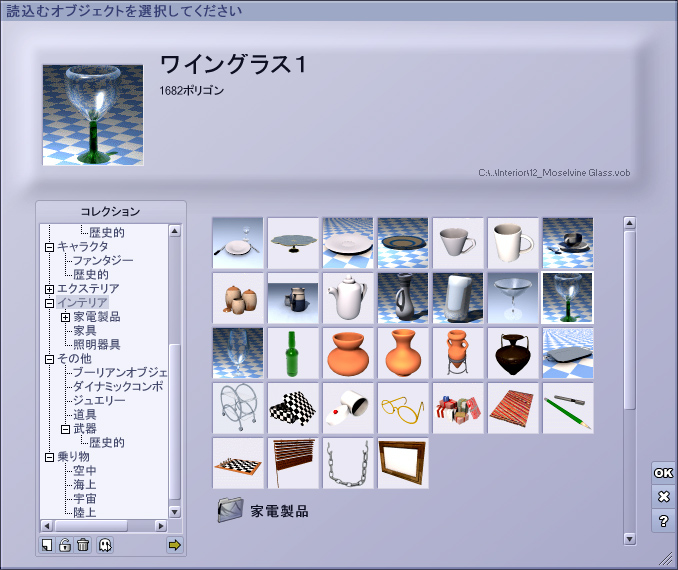
Task: Select the white mug thumbnail
Action: tap(513, 243)
